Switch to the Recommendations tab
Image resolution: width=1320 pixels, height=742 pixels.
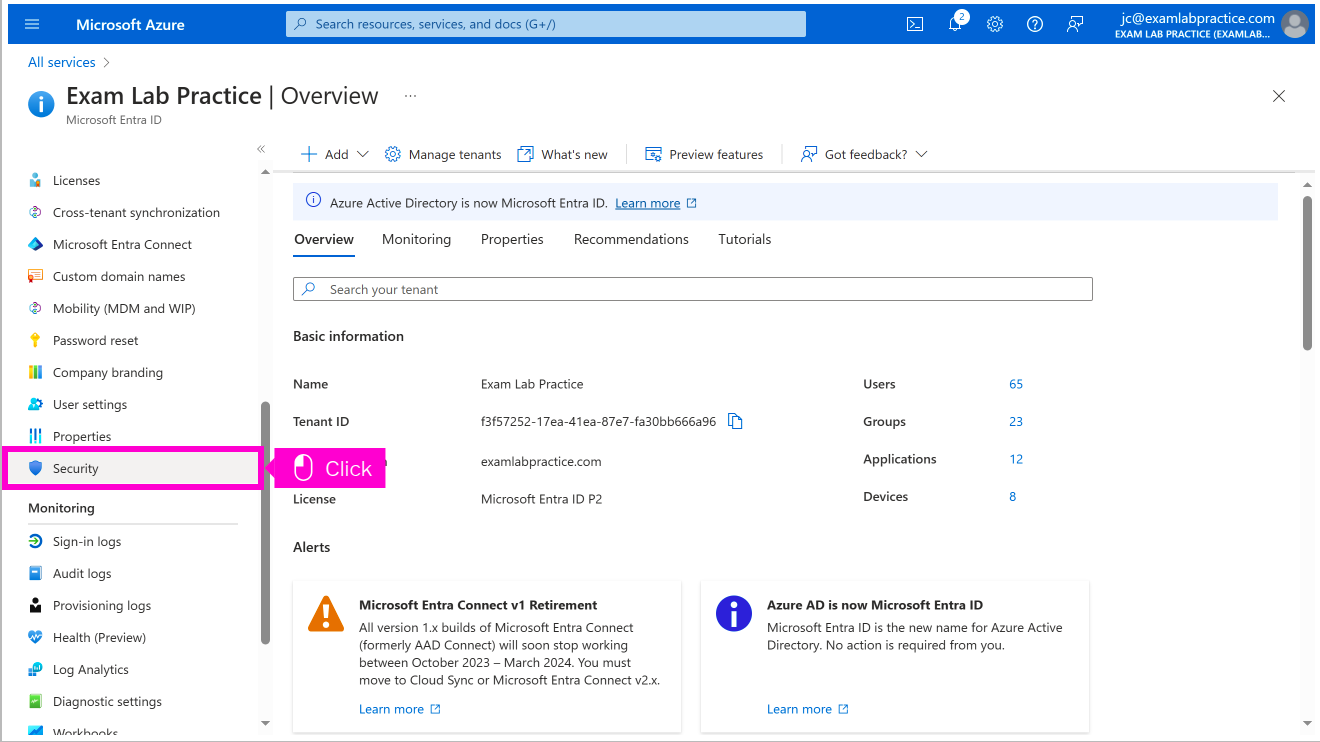[x=631, y=240]
